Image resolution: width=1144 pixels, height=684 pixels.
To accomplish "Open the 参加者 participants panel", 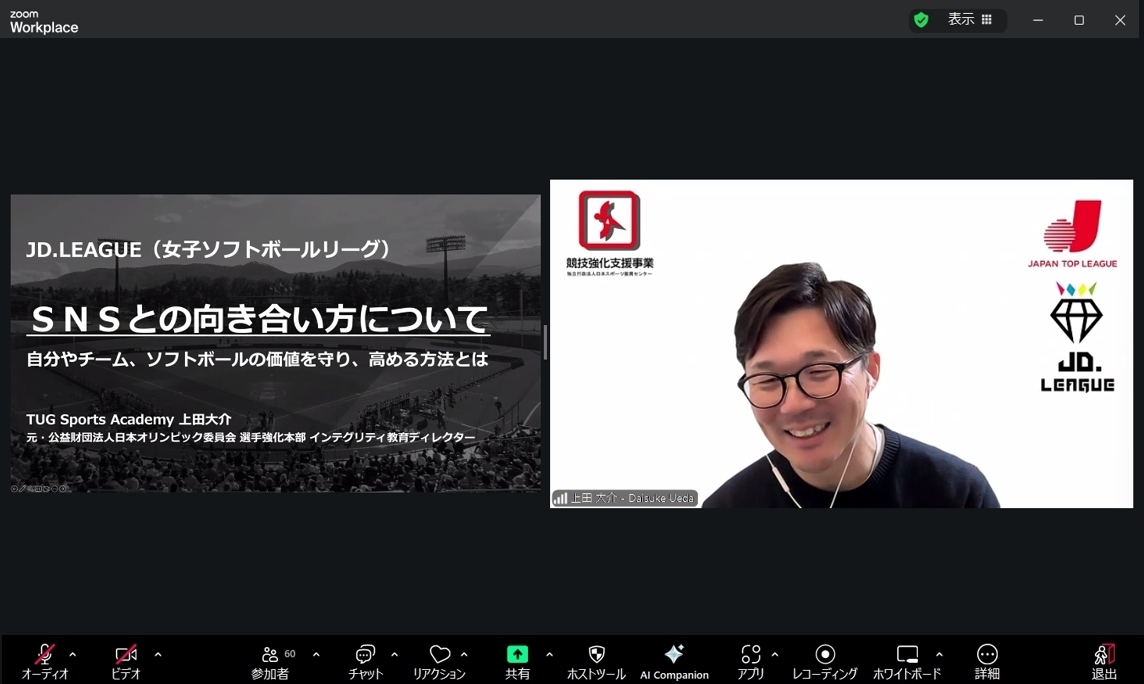I will (x=271, y=662).
